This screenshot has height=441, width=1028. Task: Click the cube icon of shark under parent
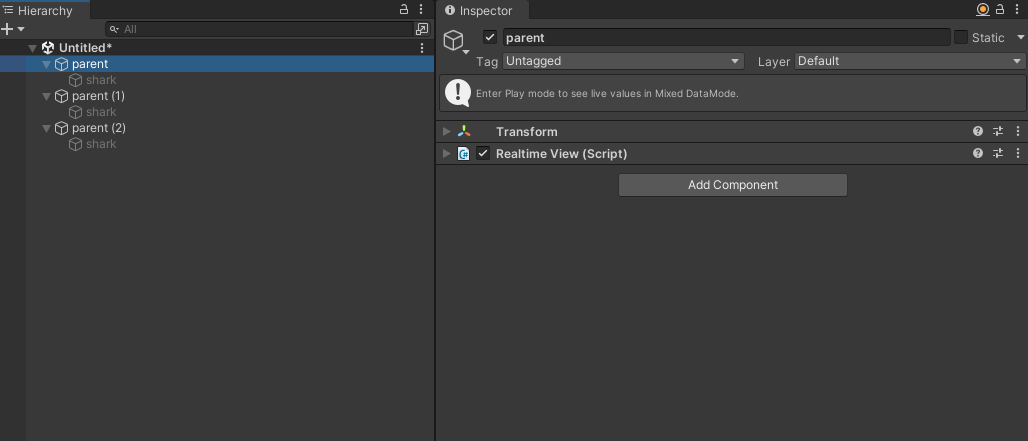click(75, 80)
